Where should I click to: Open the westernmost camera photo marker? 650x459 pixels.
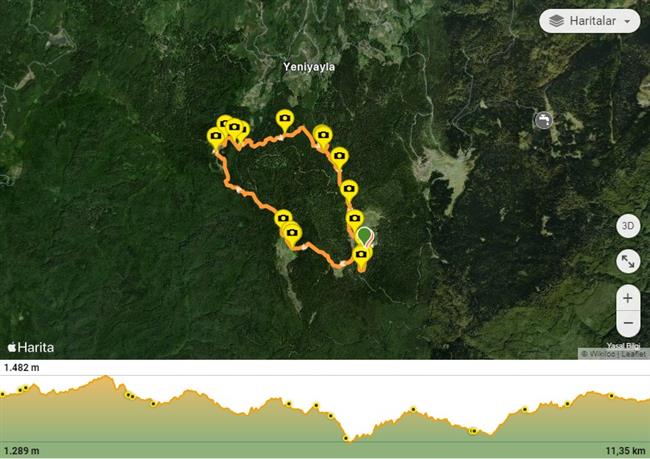click(216, 136)
